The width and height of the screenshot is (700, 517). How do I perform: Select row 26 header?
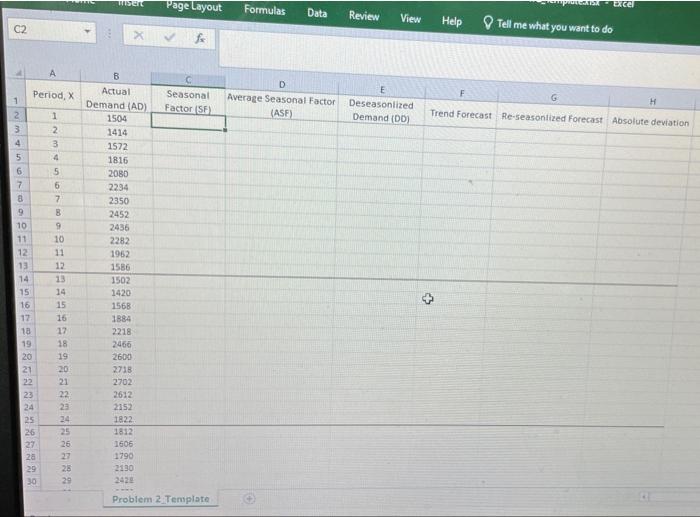(x=29, y=432)
